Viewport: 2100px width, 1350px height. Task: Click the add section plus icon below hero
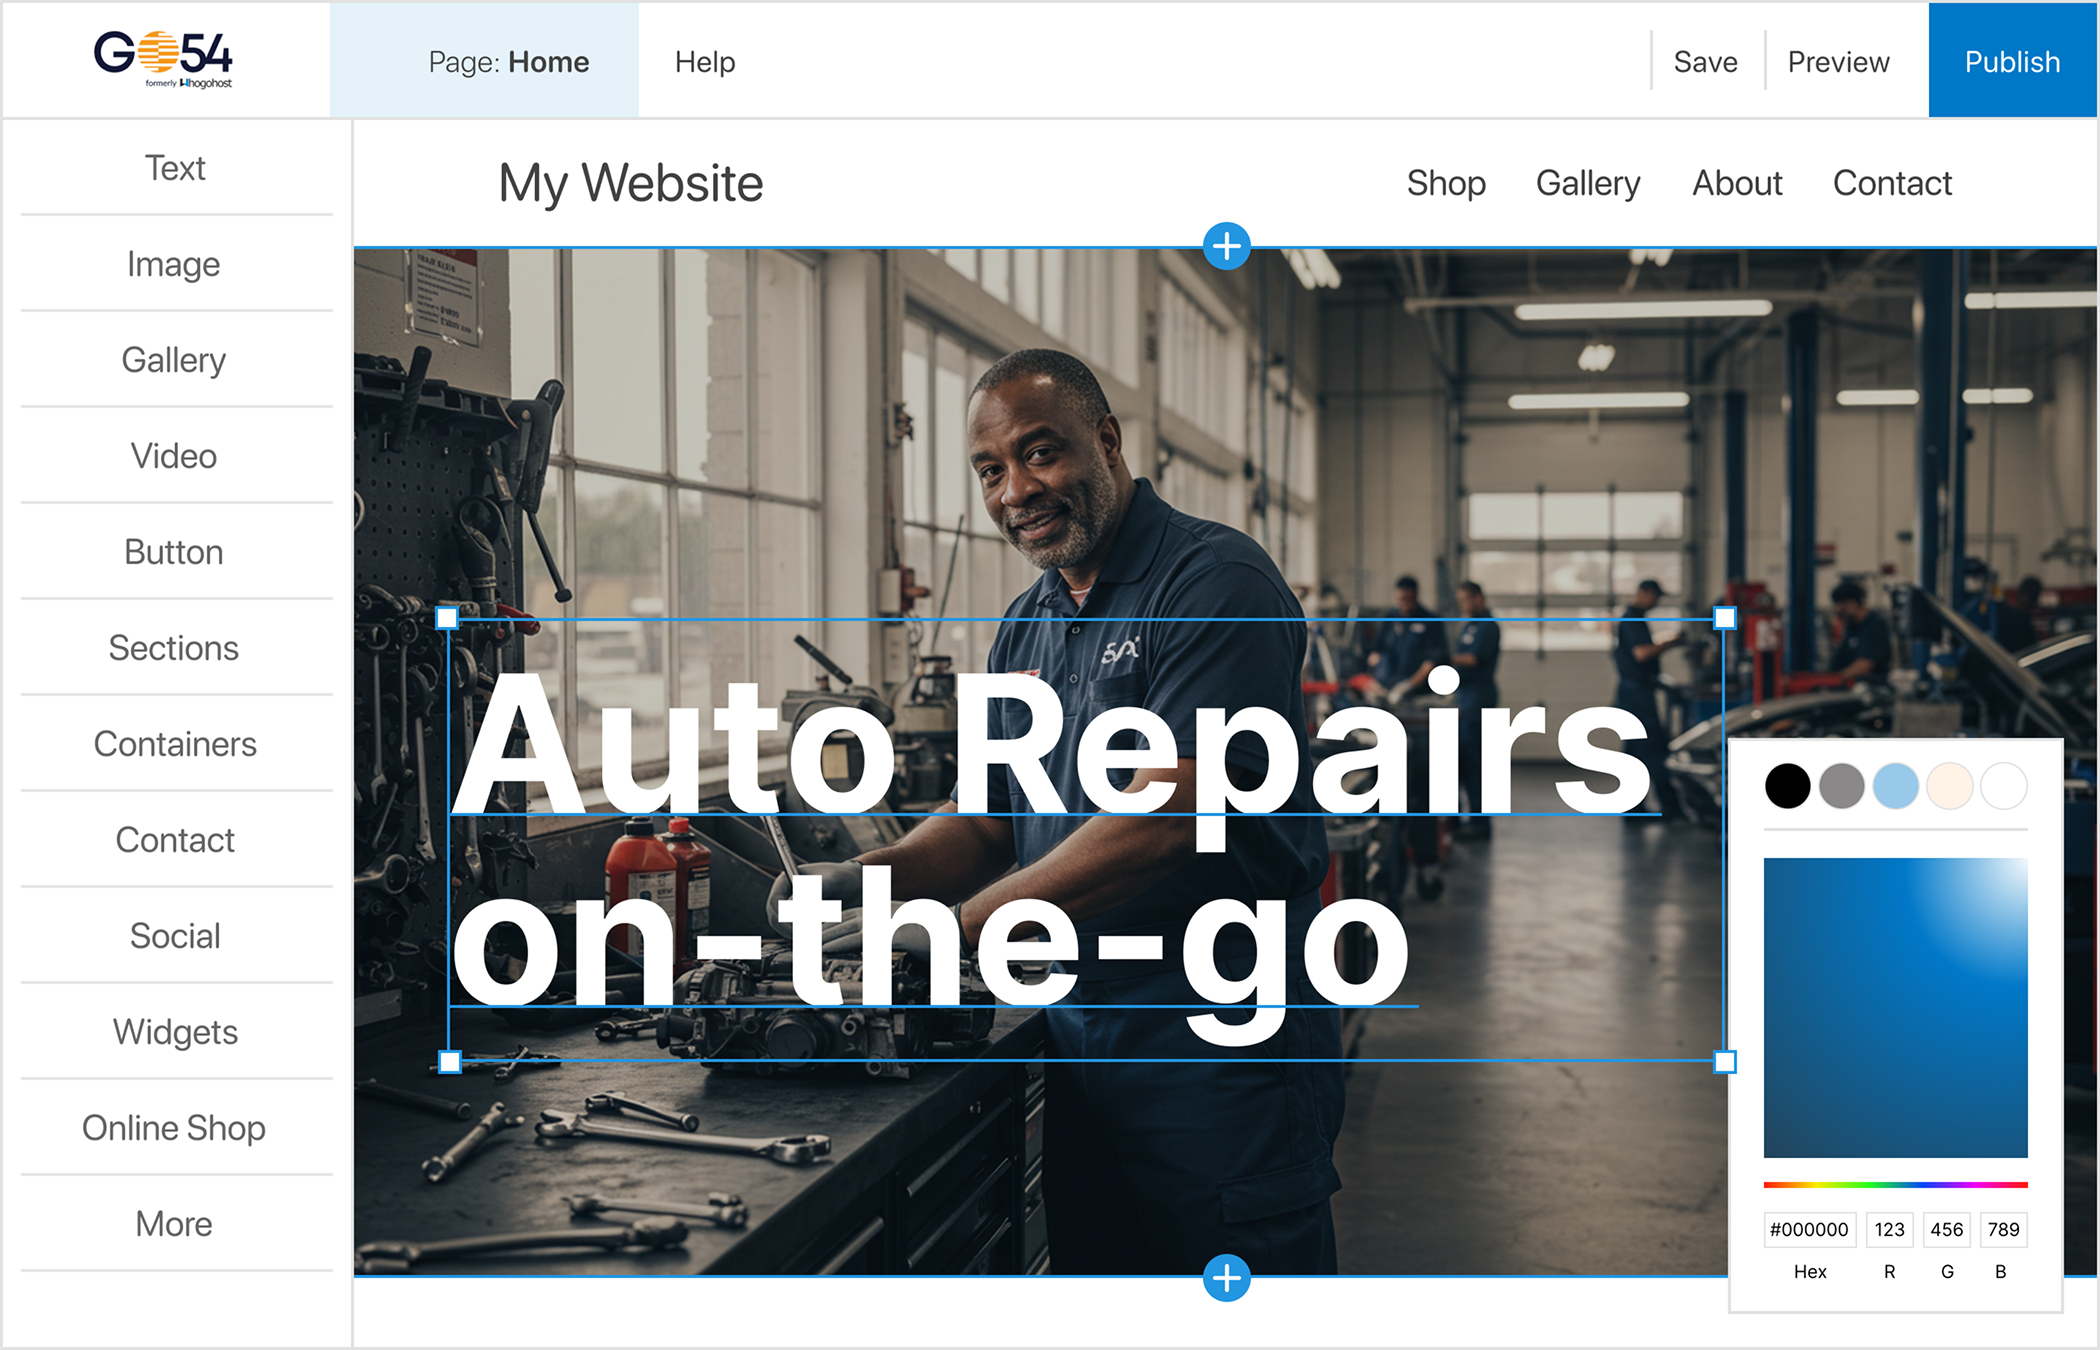click(1226, 1277)
